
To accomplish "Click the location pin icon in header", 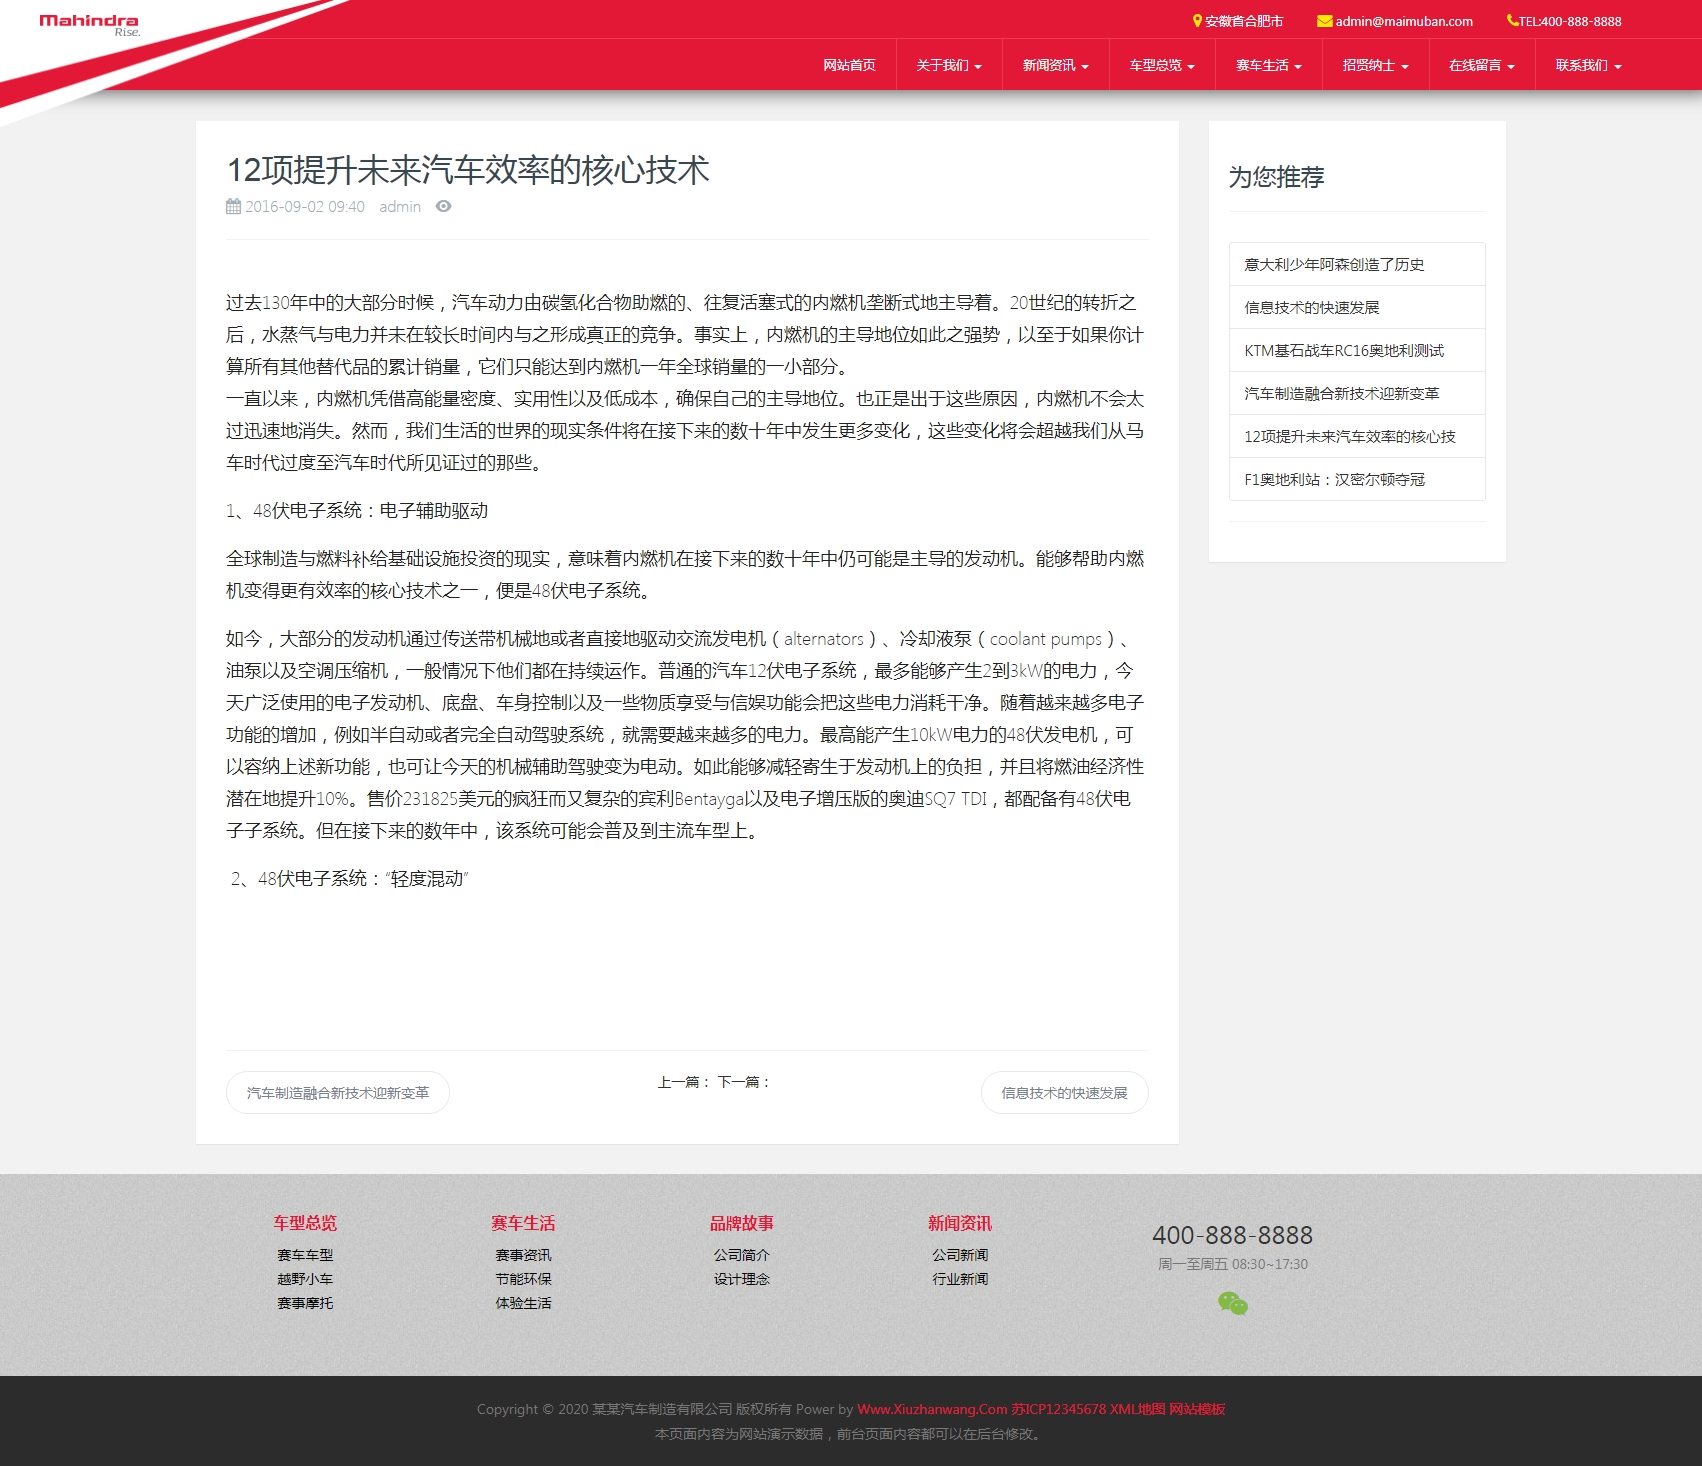I will [1197, 21].
